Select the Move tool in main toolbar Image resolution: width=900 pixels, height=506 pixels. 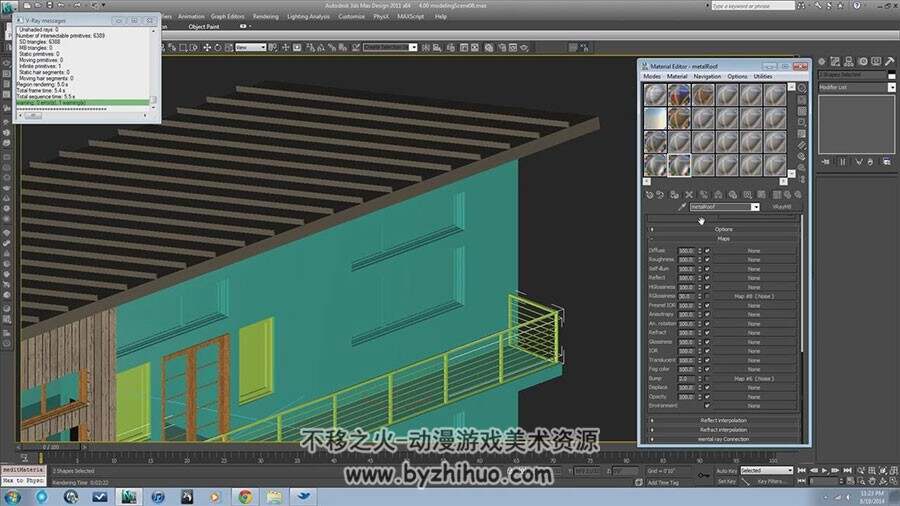pos(207,48)
